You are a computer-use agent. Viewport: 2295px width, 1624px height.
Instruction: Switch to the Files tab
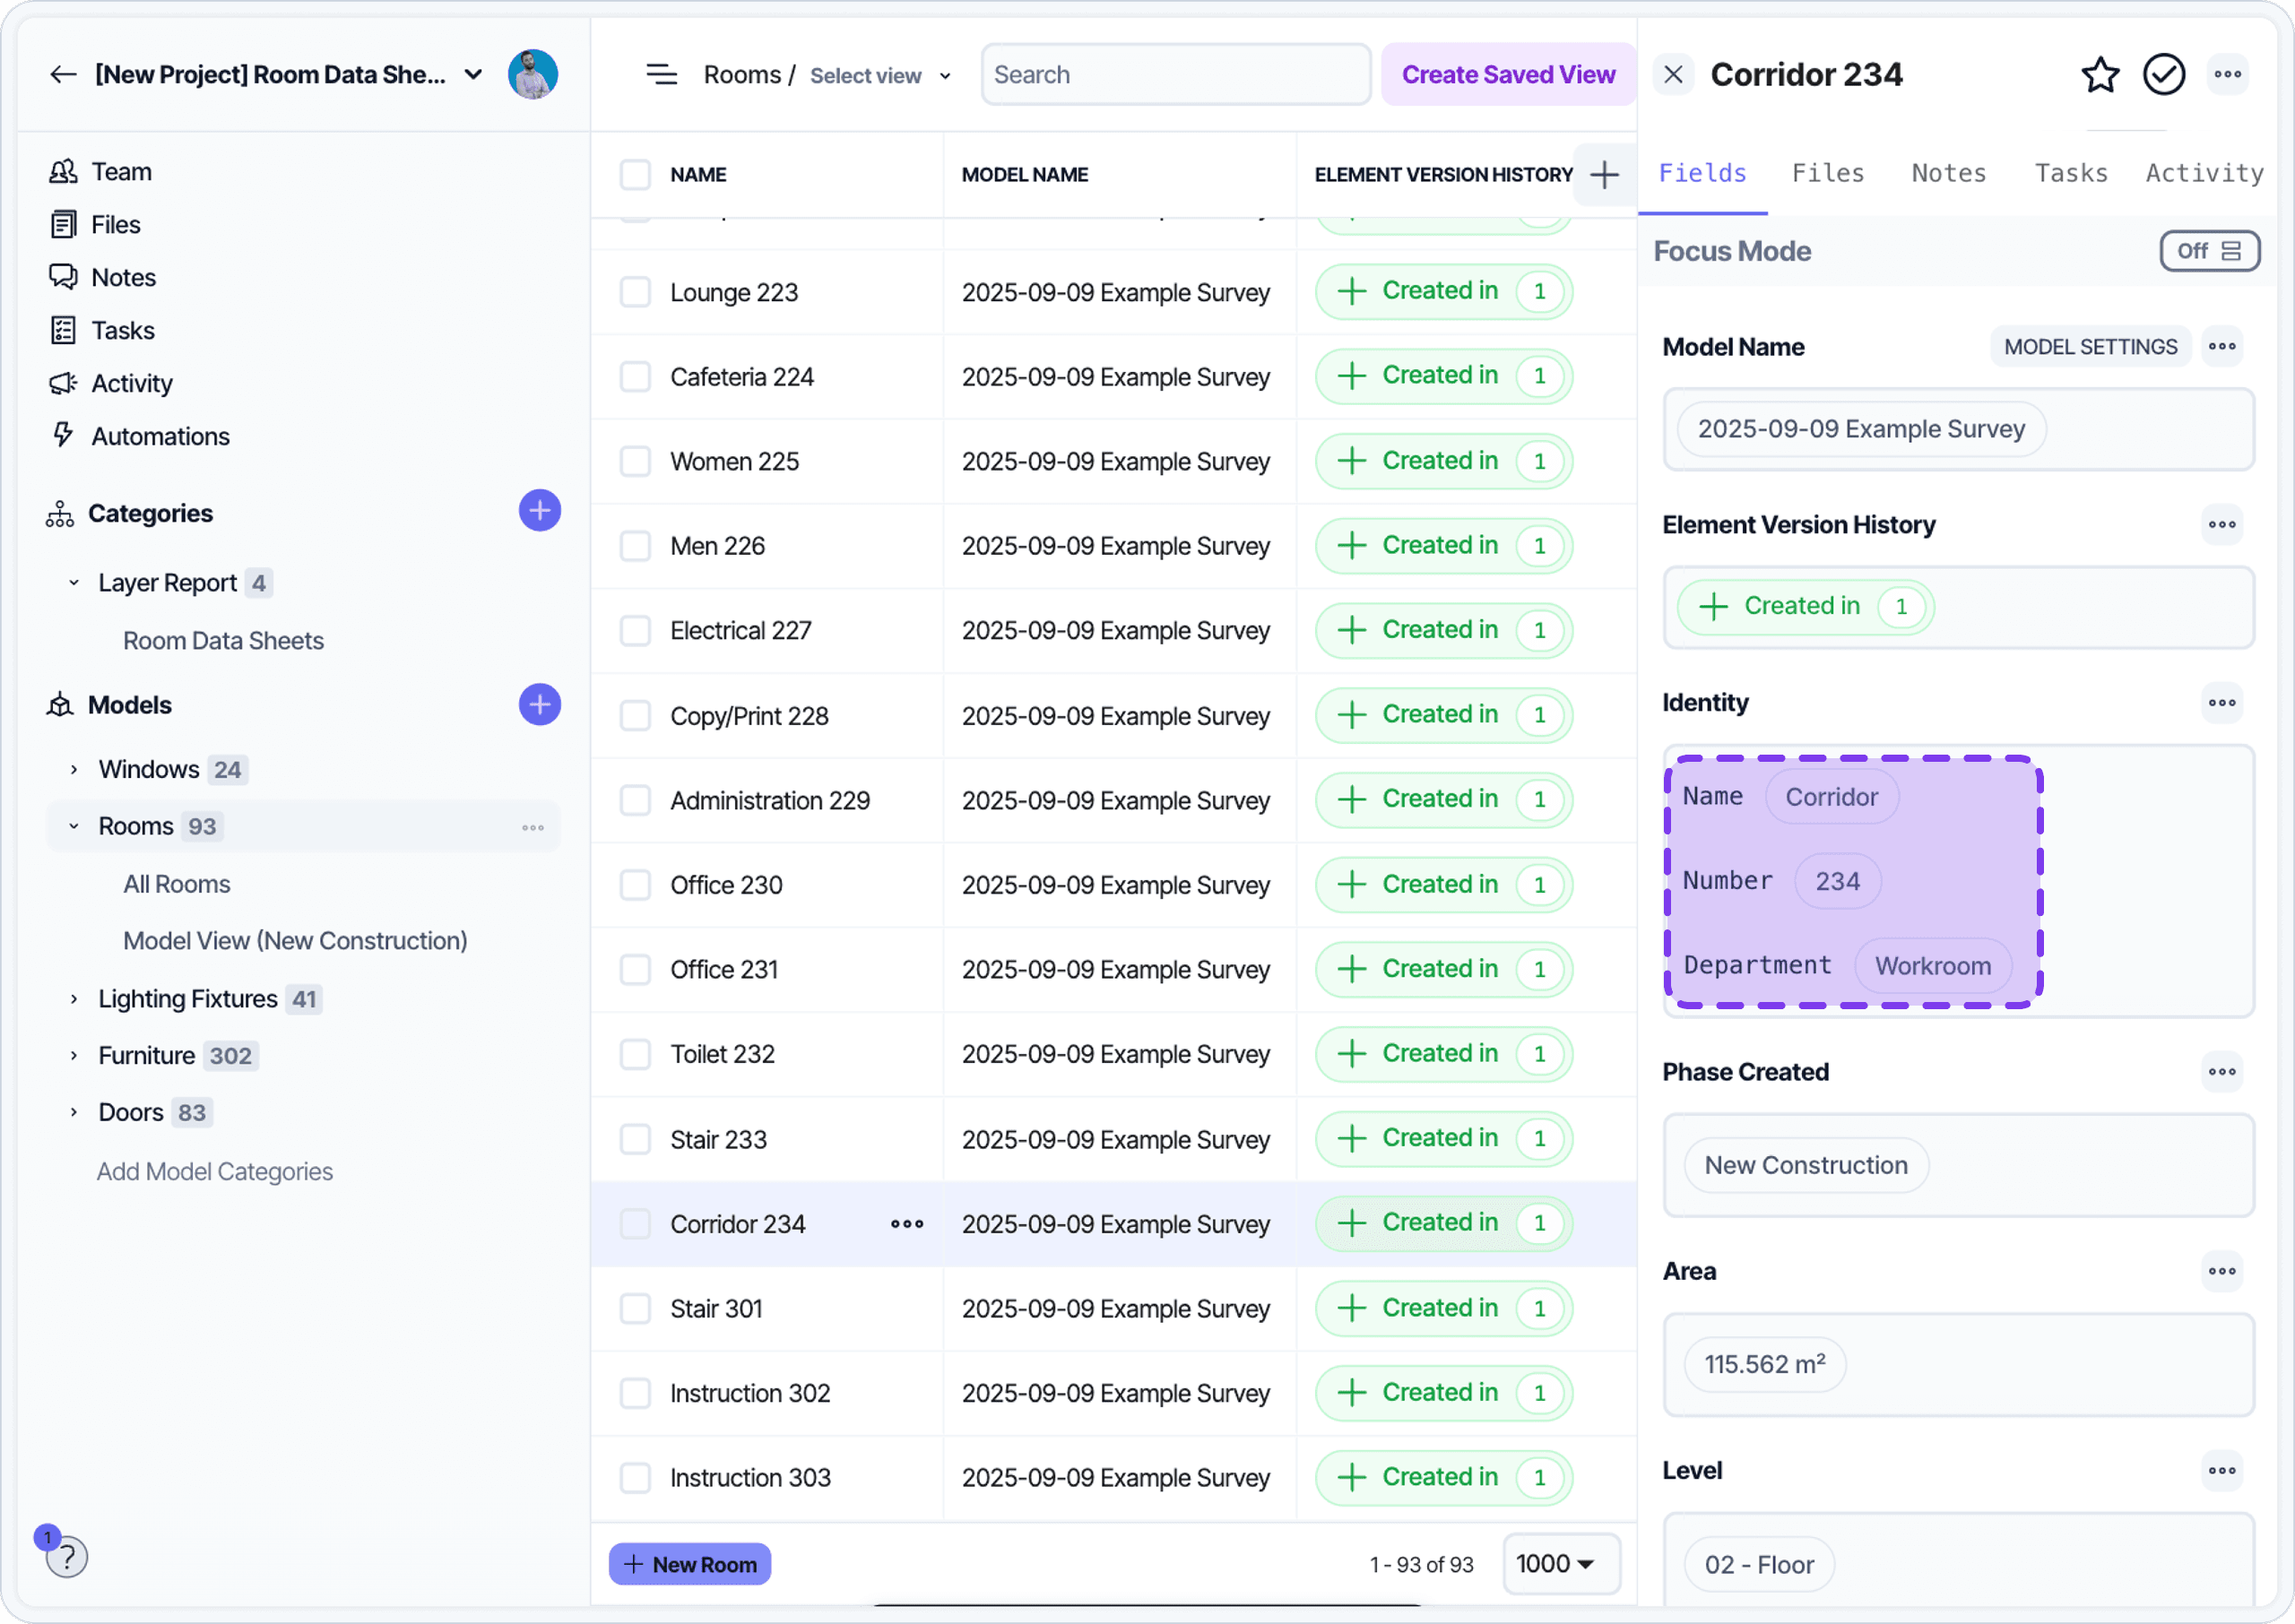pyautogui.click(x=1827, y=173)
